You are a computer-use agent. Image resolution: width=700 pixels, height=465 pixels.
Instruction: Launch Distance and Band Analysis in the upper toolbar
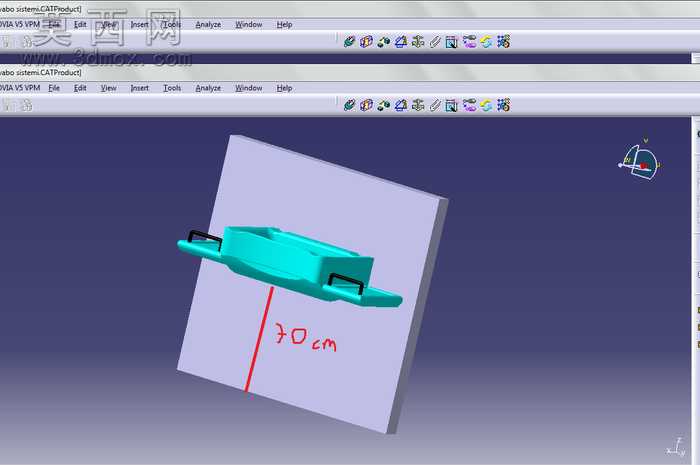[x=383, y=42]
